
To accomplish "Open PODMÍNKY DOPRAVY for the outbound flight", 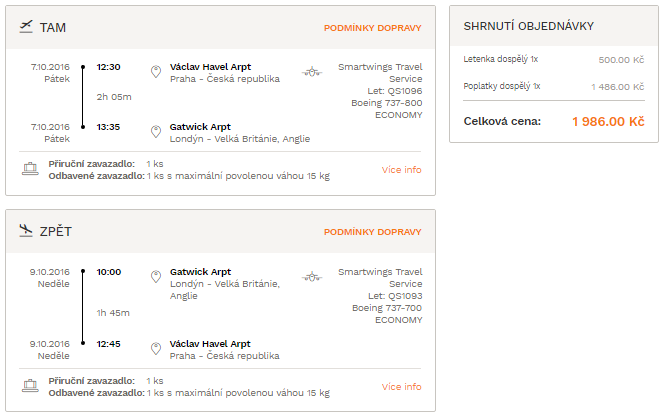I will click(373, 28).
